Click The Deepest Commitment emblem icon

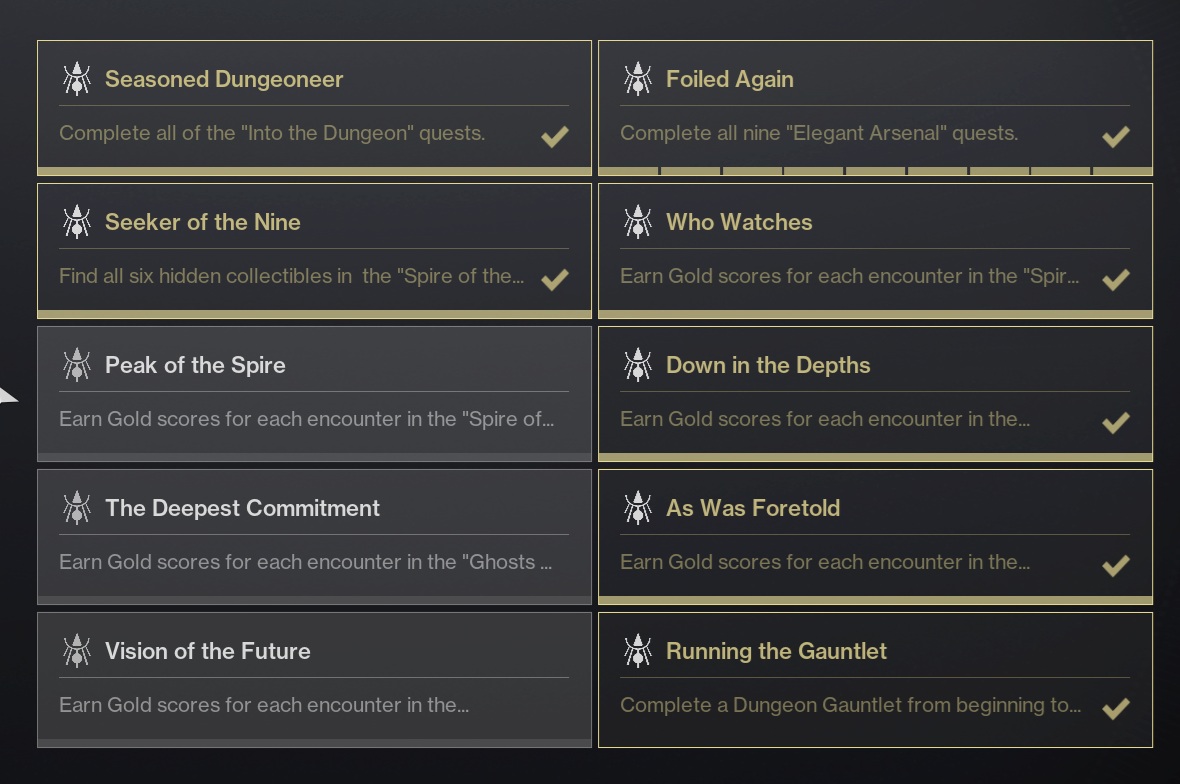pos(77,507)
